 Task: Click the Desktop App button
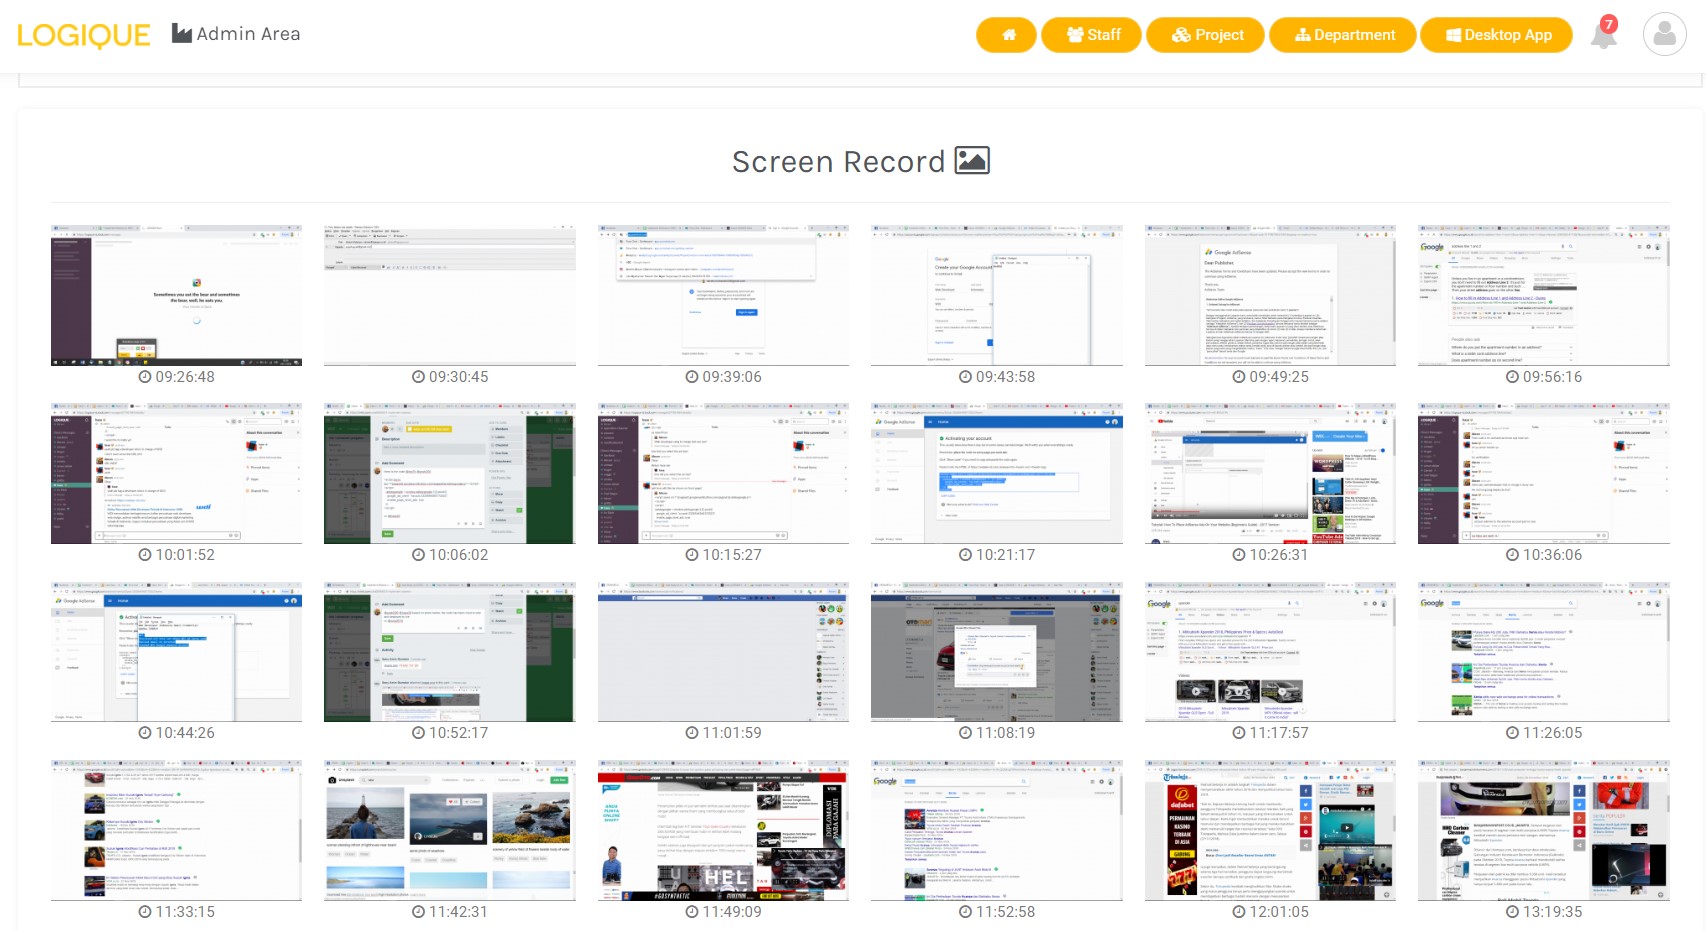click(1497, 35)
